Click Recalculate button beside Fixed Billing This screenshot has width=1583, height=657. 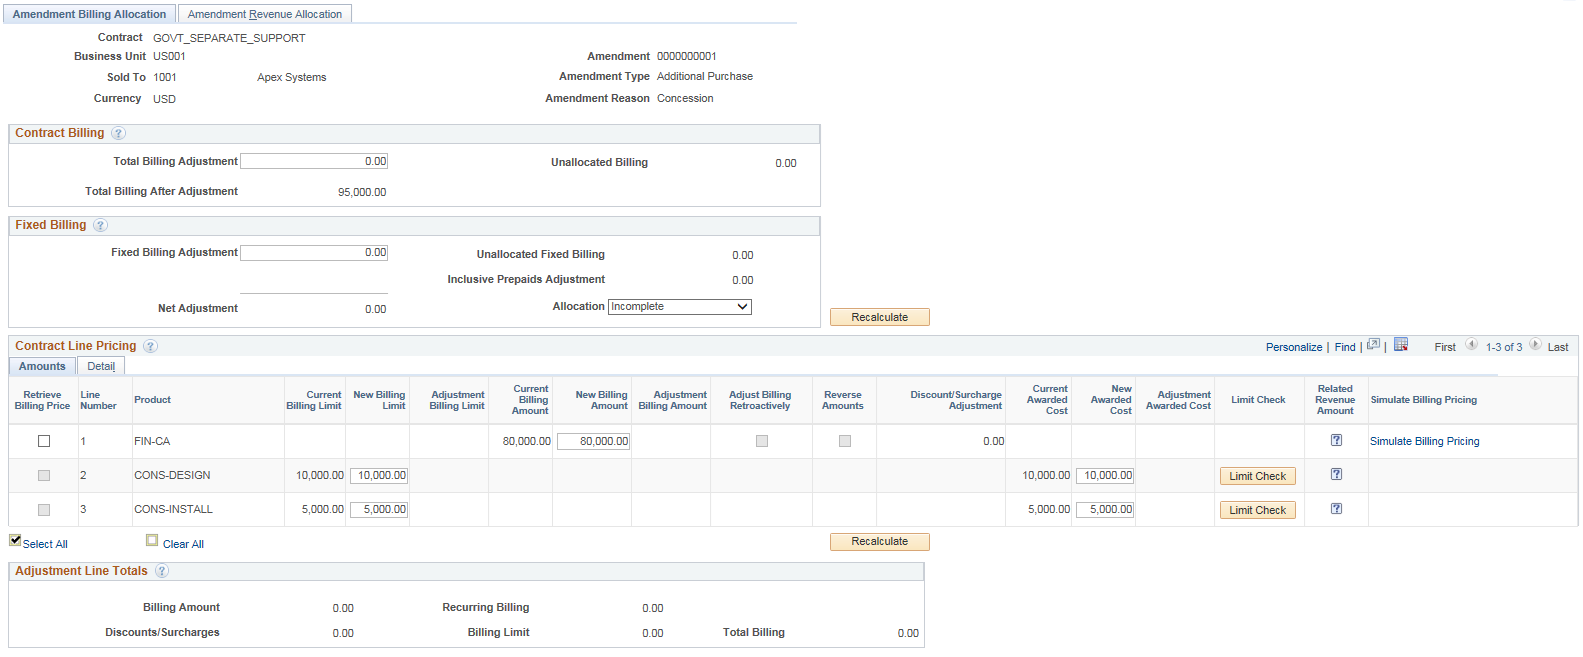point(880,317)
